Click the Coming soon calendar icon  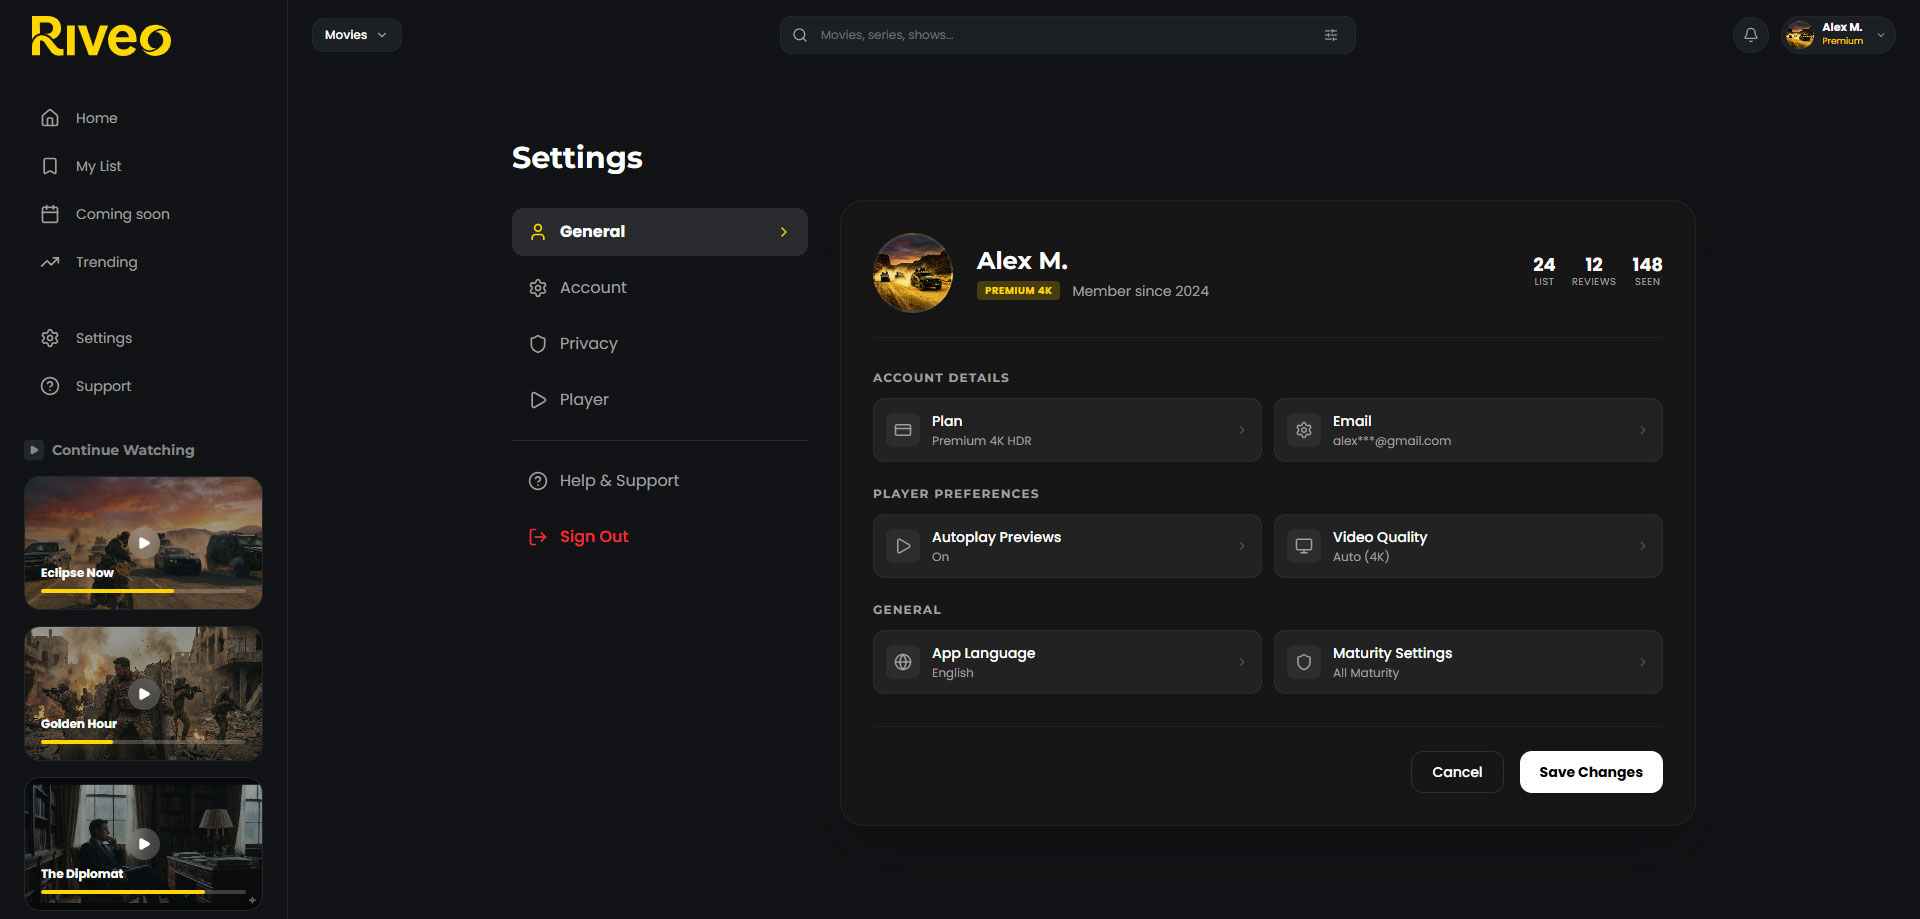tap(50, 214)
